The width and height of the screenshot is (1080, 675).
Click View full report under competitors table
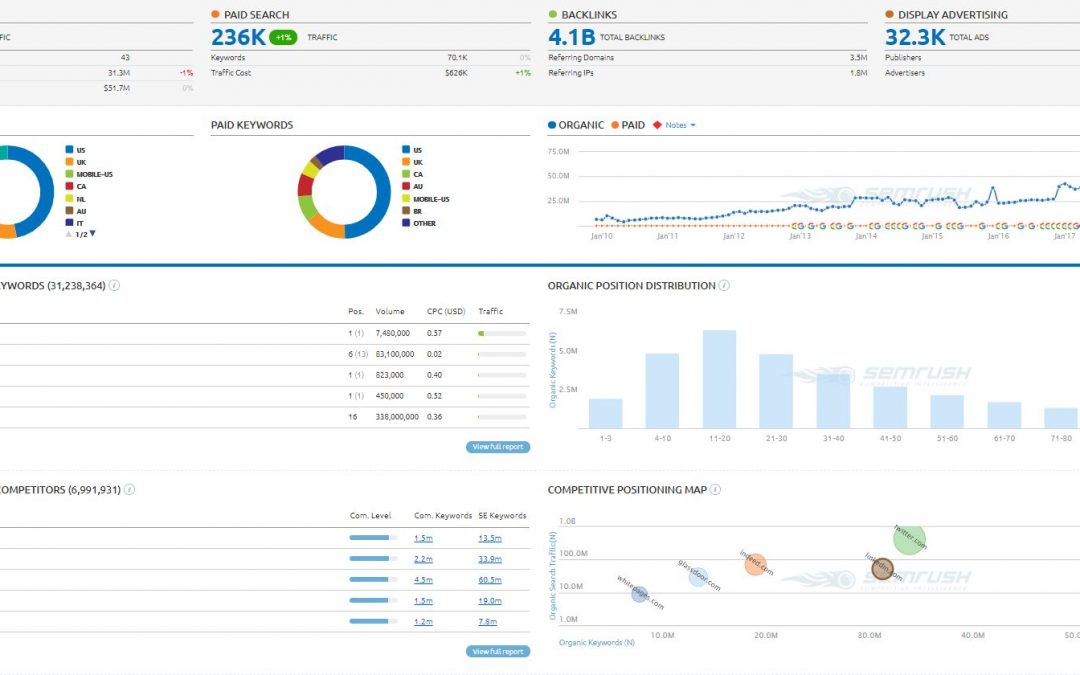tap(498, 652)
